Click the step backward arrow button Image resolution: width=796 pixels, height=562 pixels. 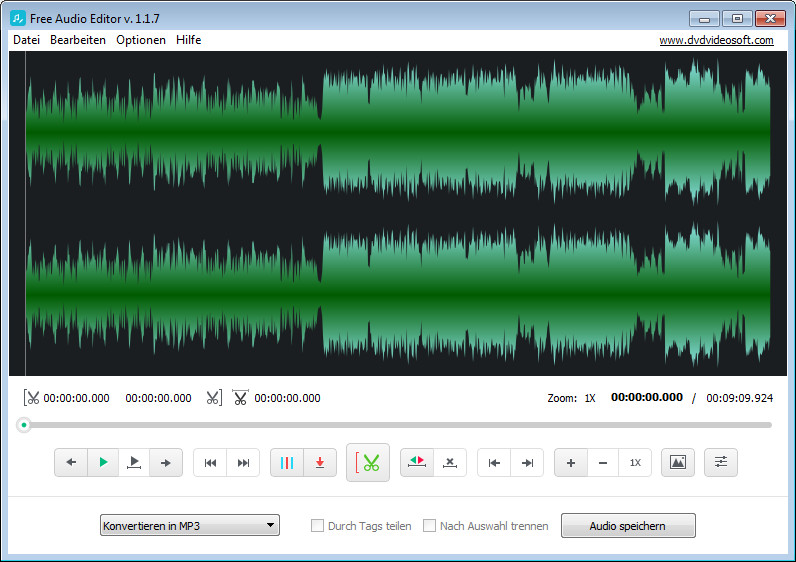(71, 463)
